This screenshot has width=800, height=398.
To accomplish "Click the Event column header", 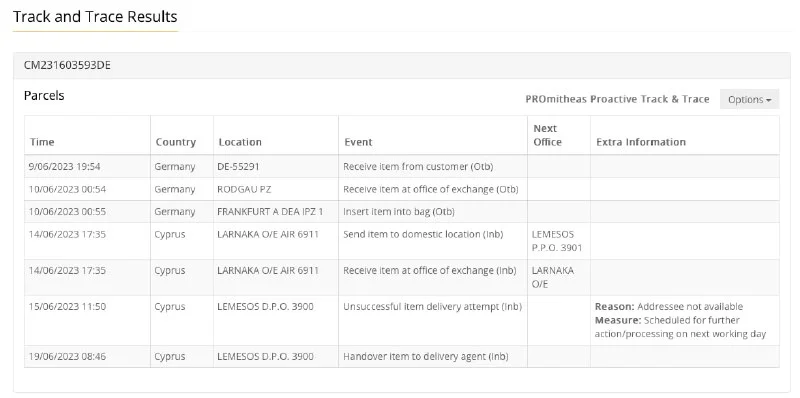I will click(358, 142).
